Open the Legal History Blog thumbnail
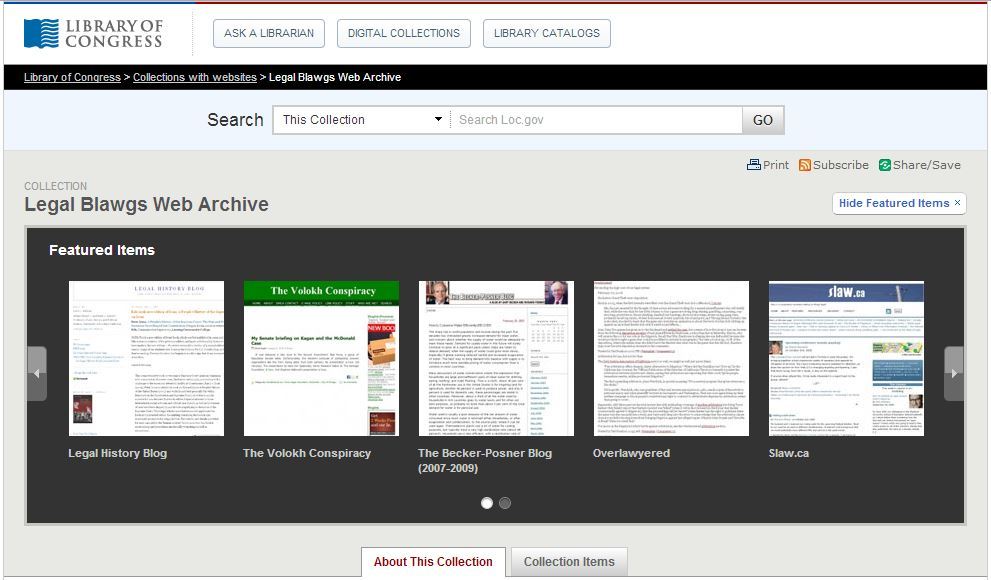Screen dimensions: 991x580 pyautogui.click(x=147, y=358)
